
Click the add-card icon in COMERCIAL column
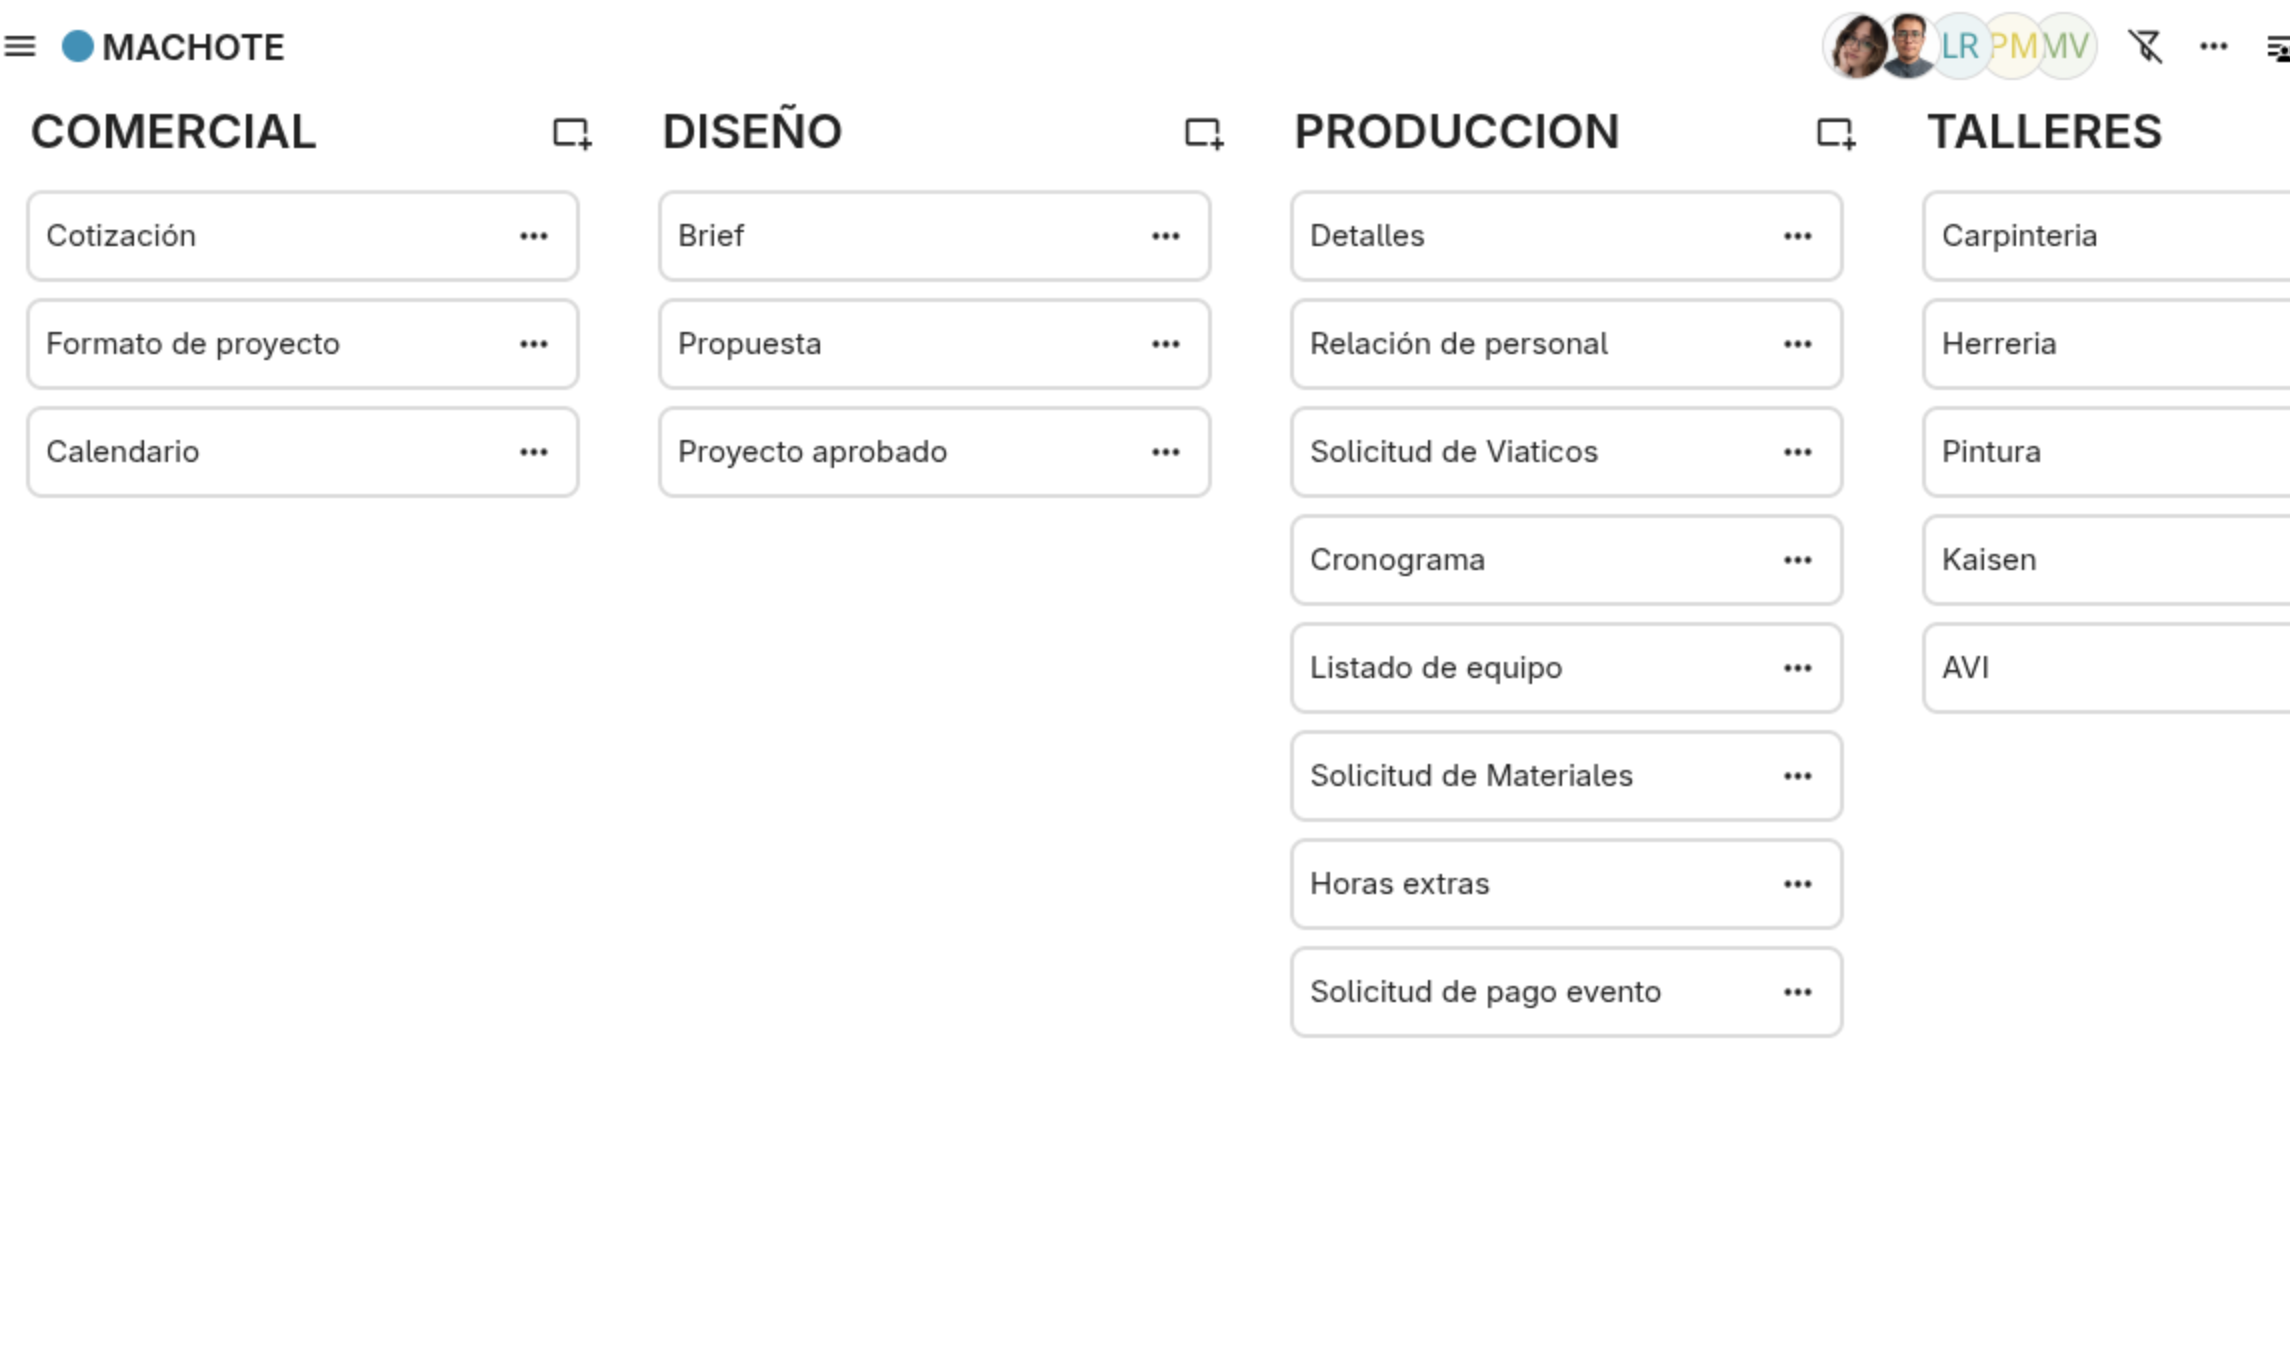pos(572,135)
